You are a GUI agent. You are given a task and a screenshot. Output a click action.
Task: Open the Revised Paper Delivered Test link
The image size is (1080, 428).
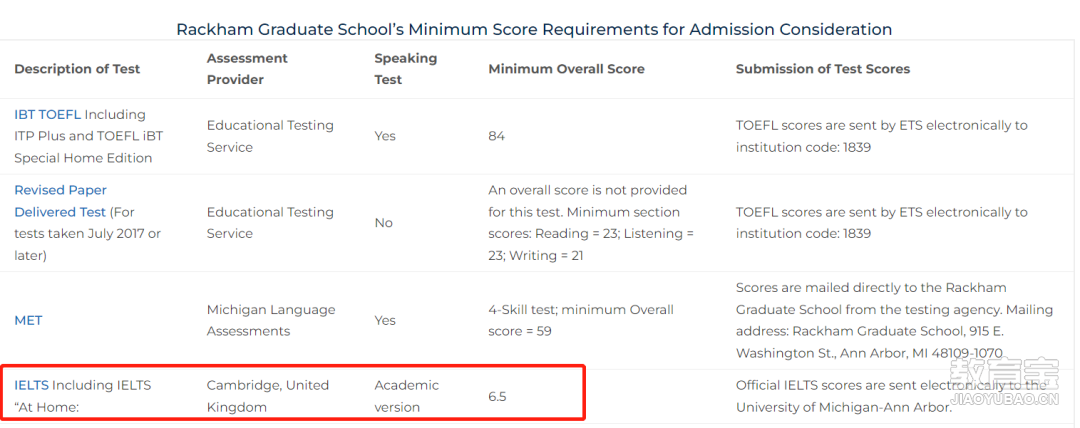click(x=61, y=201)
